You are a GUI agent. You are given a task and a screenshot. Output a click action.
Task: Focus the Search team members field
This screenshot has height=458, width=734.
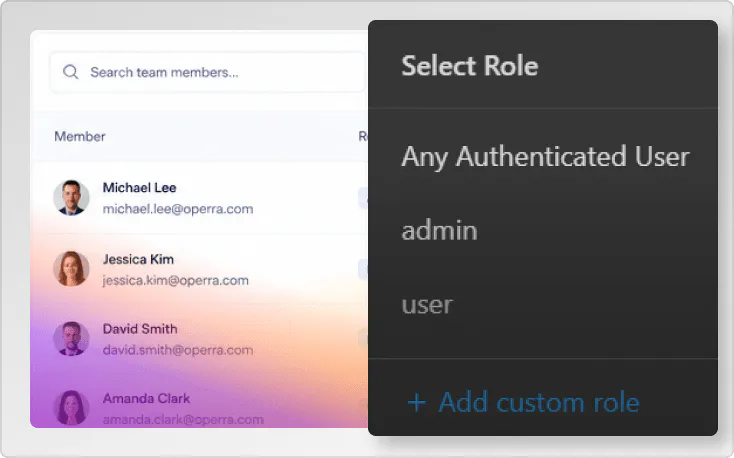tap(207, 72)
